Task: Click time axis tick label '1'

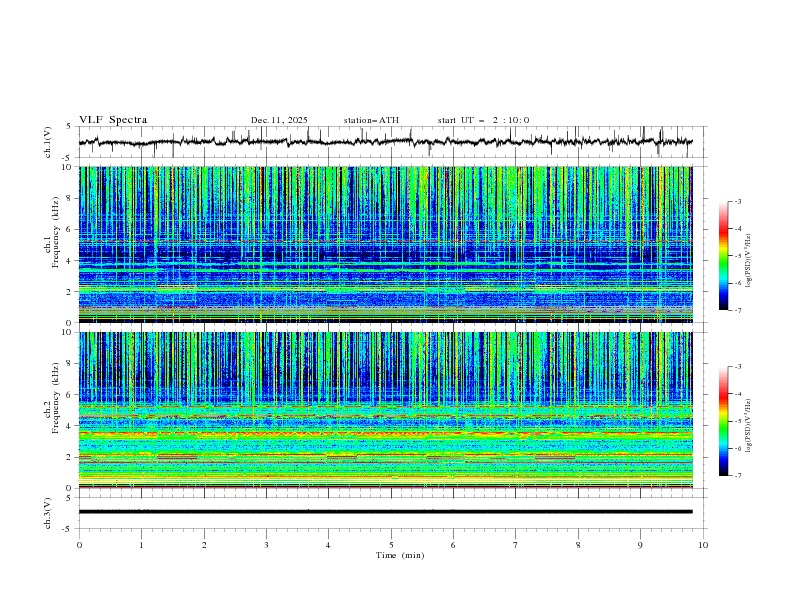Action: (x=141, y=545)
